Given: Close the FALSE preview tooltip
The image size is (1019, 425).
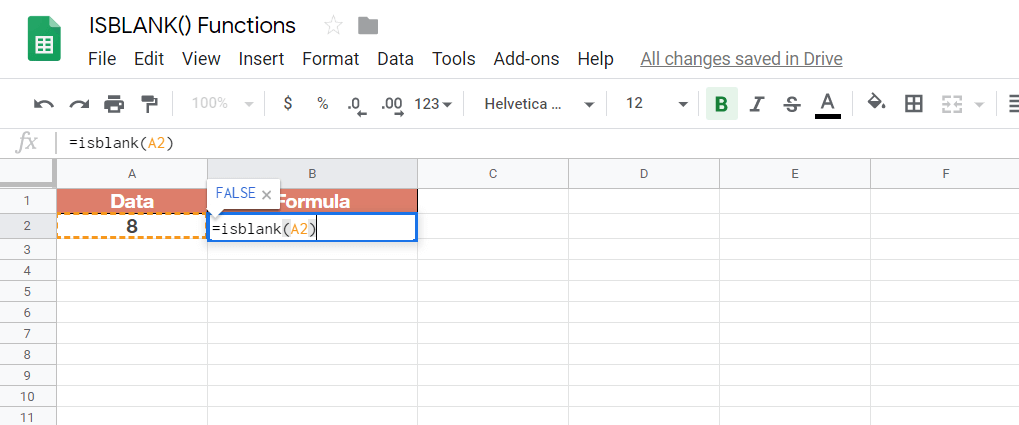Looking at the screenshot, I should click(x=266, y=194).
